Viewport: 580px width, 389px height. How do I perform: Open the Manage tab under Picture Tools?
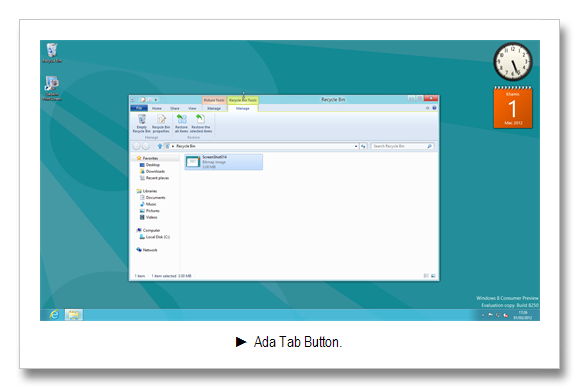(214, 108)
